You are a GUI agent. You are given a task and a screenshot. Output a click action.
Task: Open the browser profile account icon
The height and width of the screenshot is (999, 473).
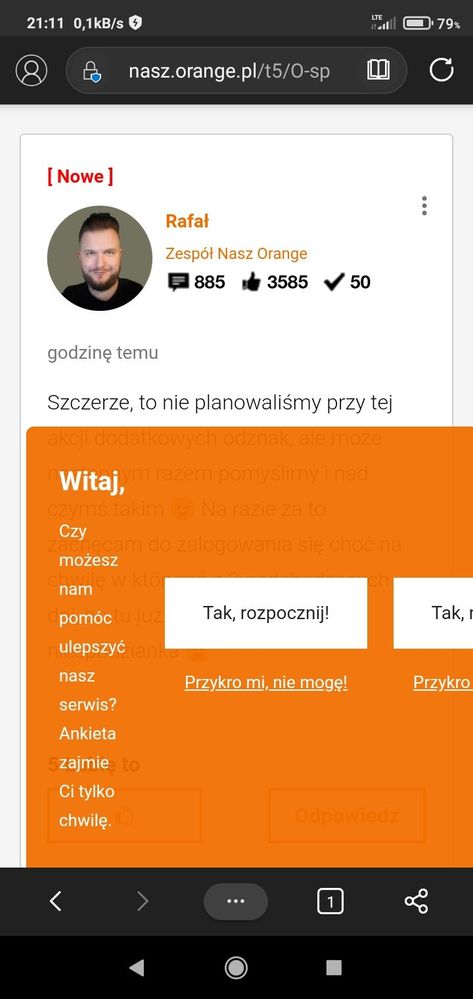(31, 70)
